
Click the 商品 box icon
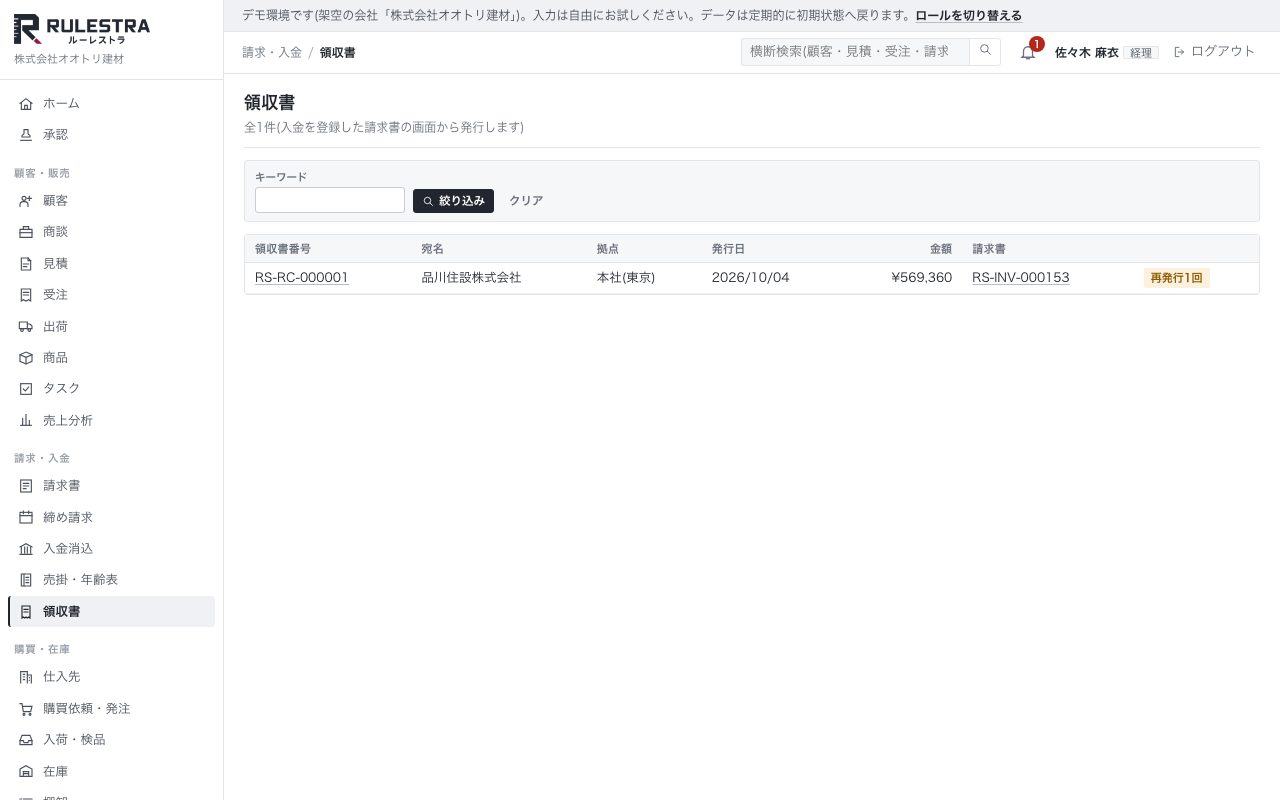(x=26, y=358)
